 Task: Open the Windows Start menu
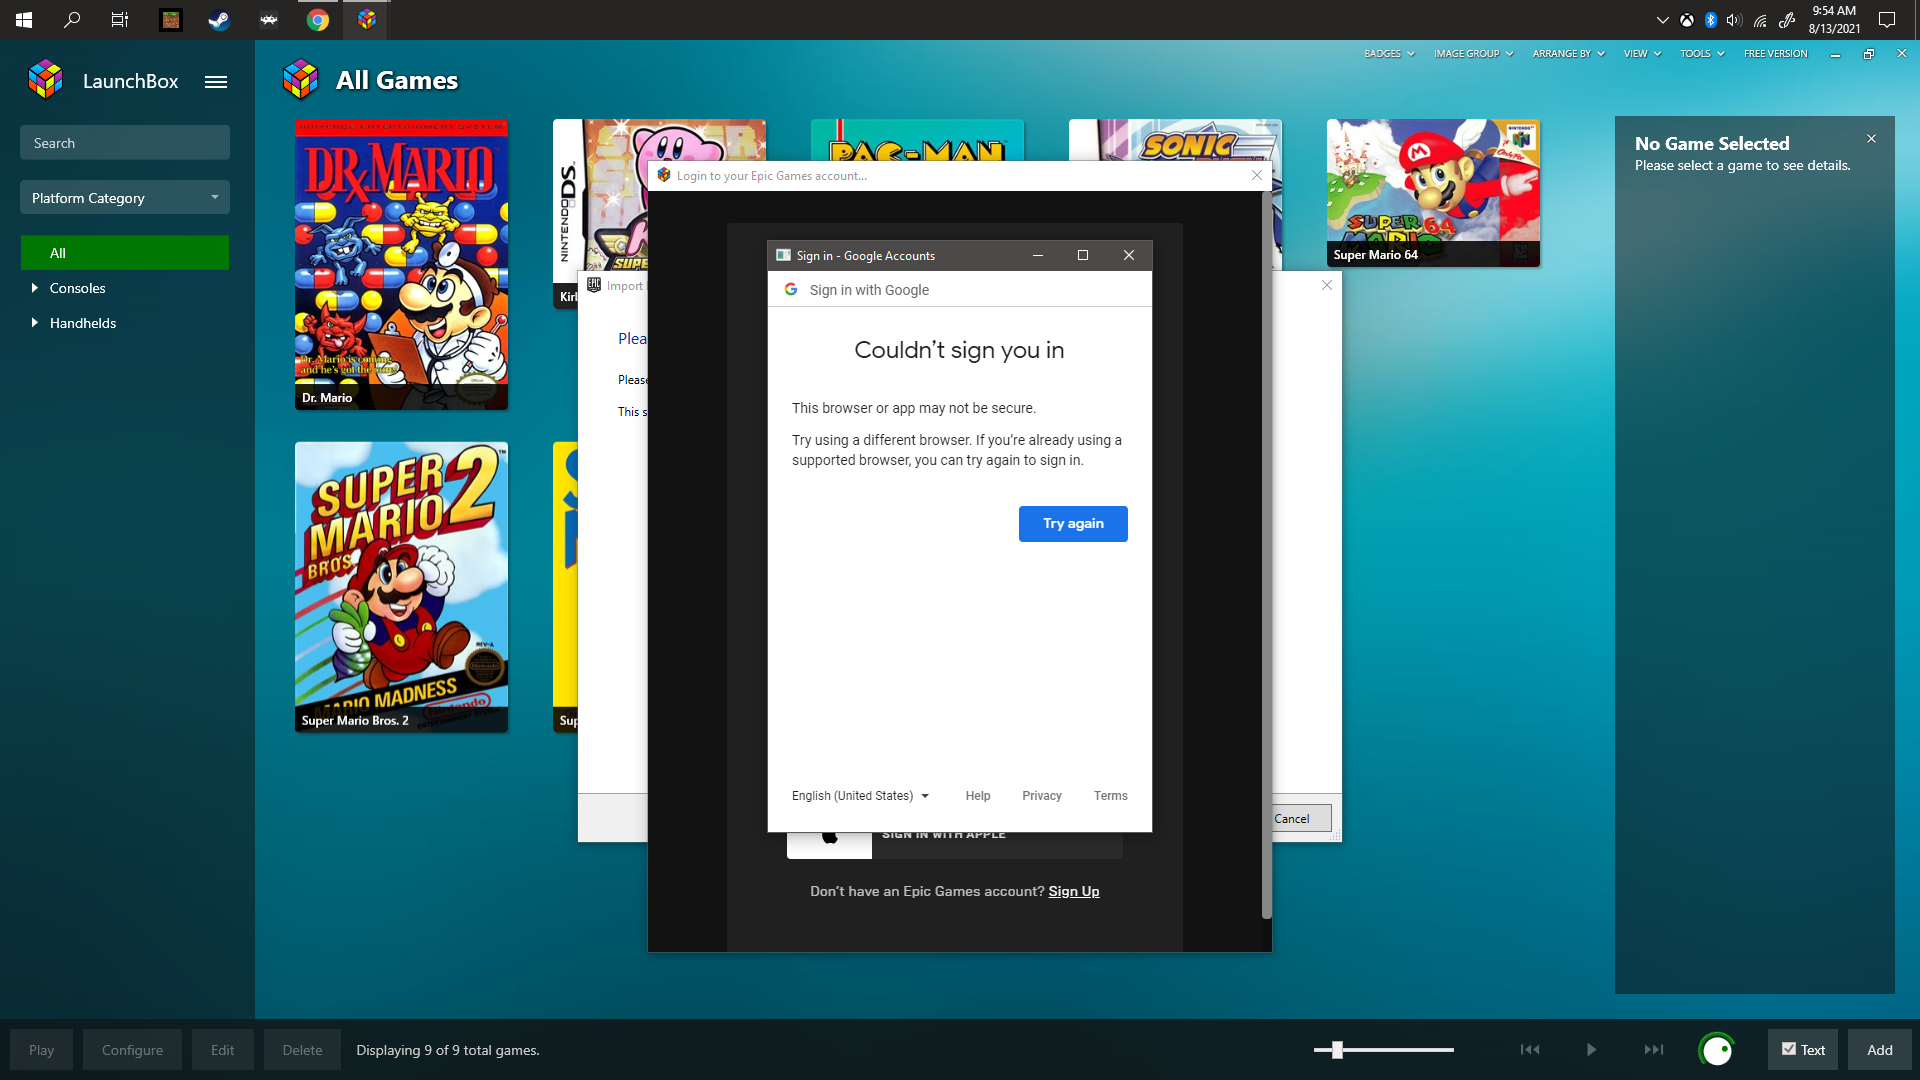24,20
